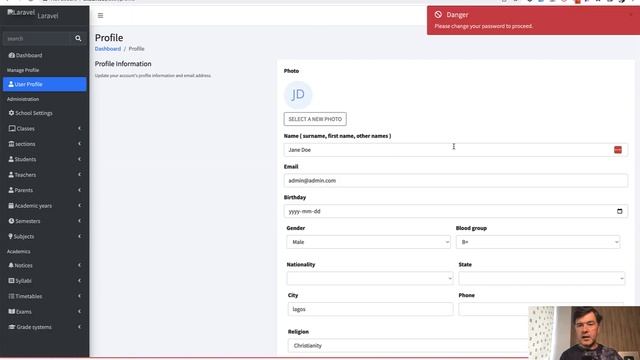Image resolution: width=640 pixels, height=360 pixels.
Task: Click the Classes board icon
Action: tap(12, 129)
